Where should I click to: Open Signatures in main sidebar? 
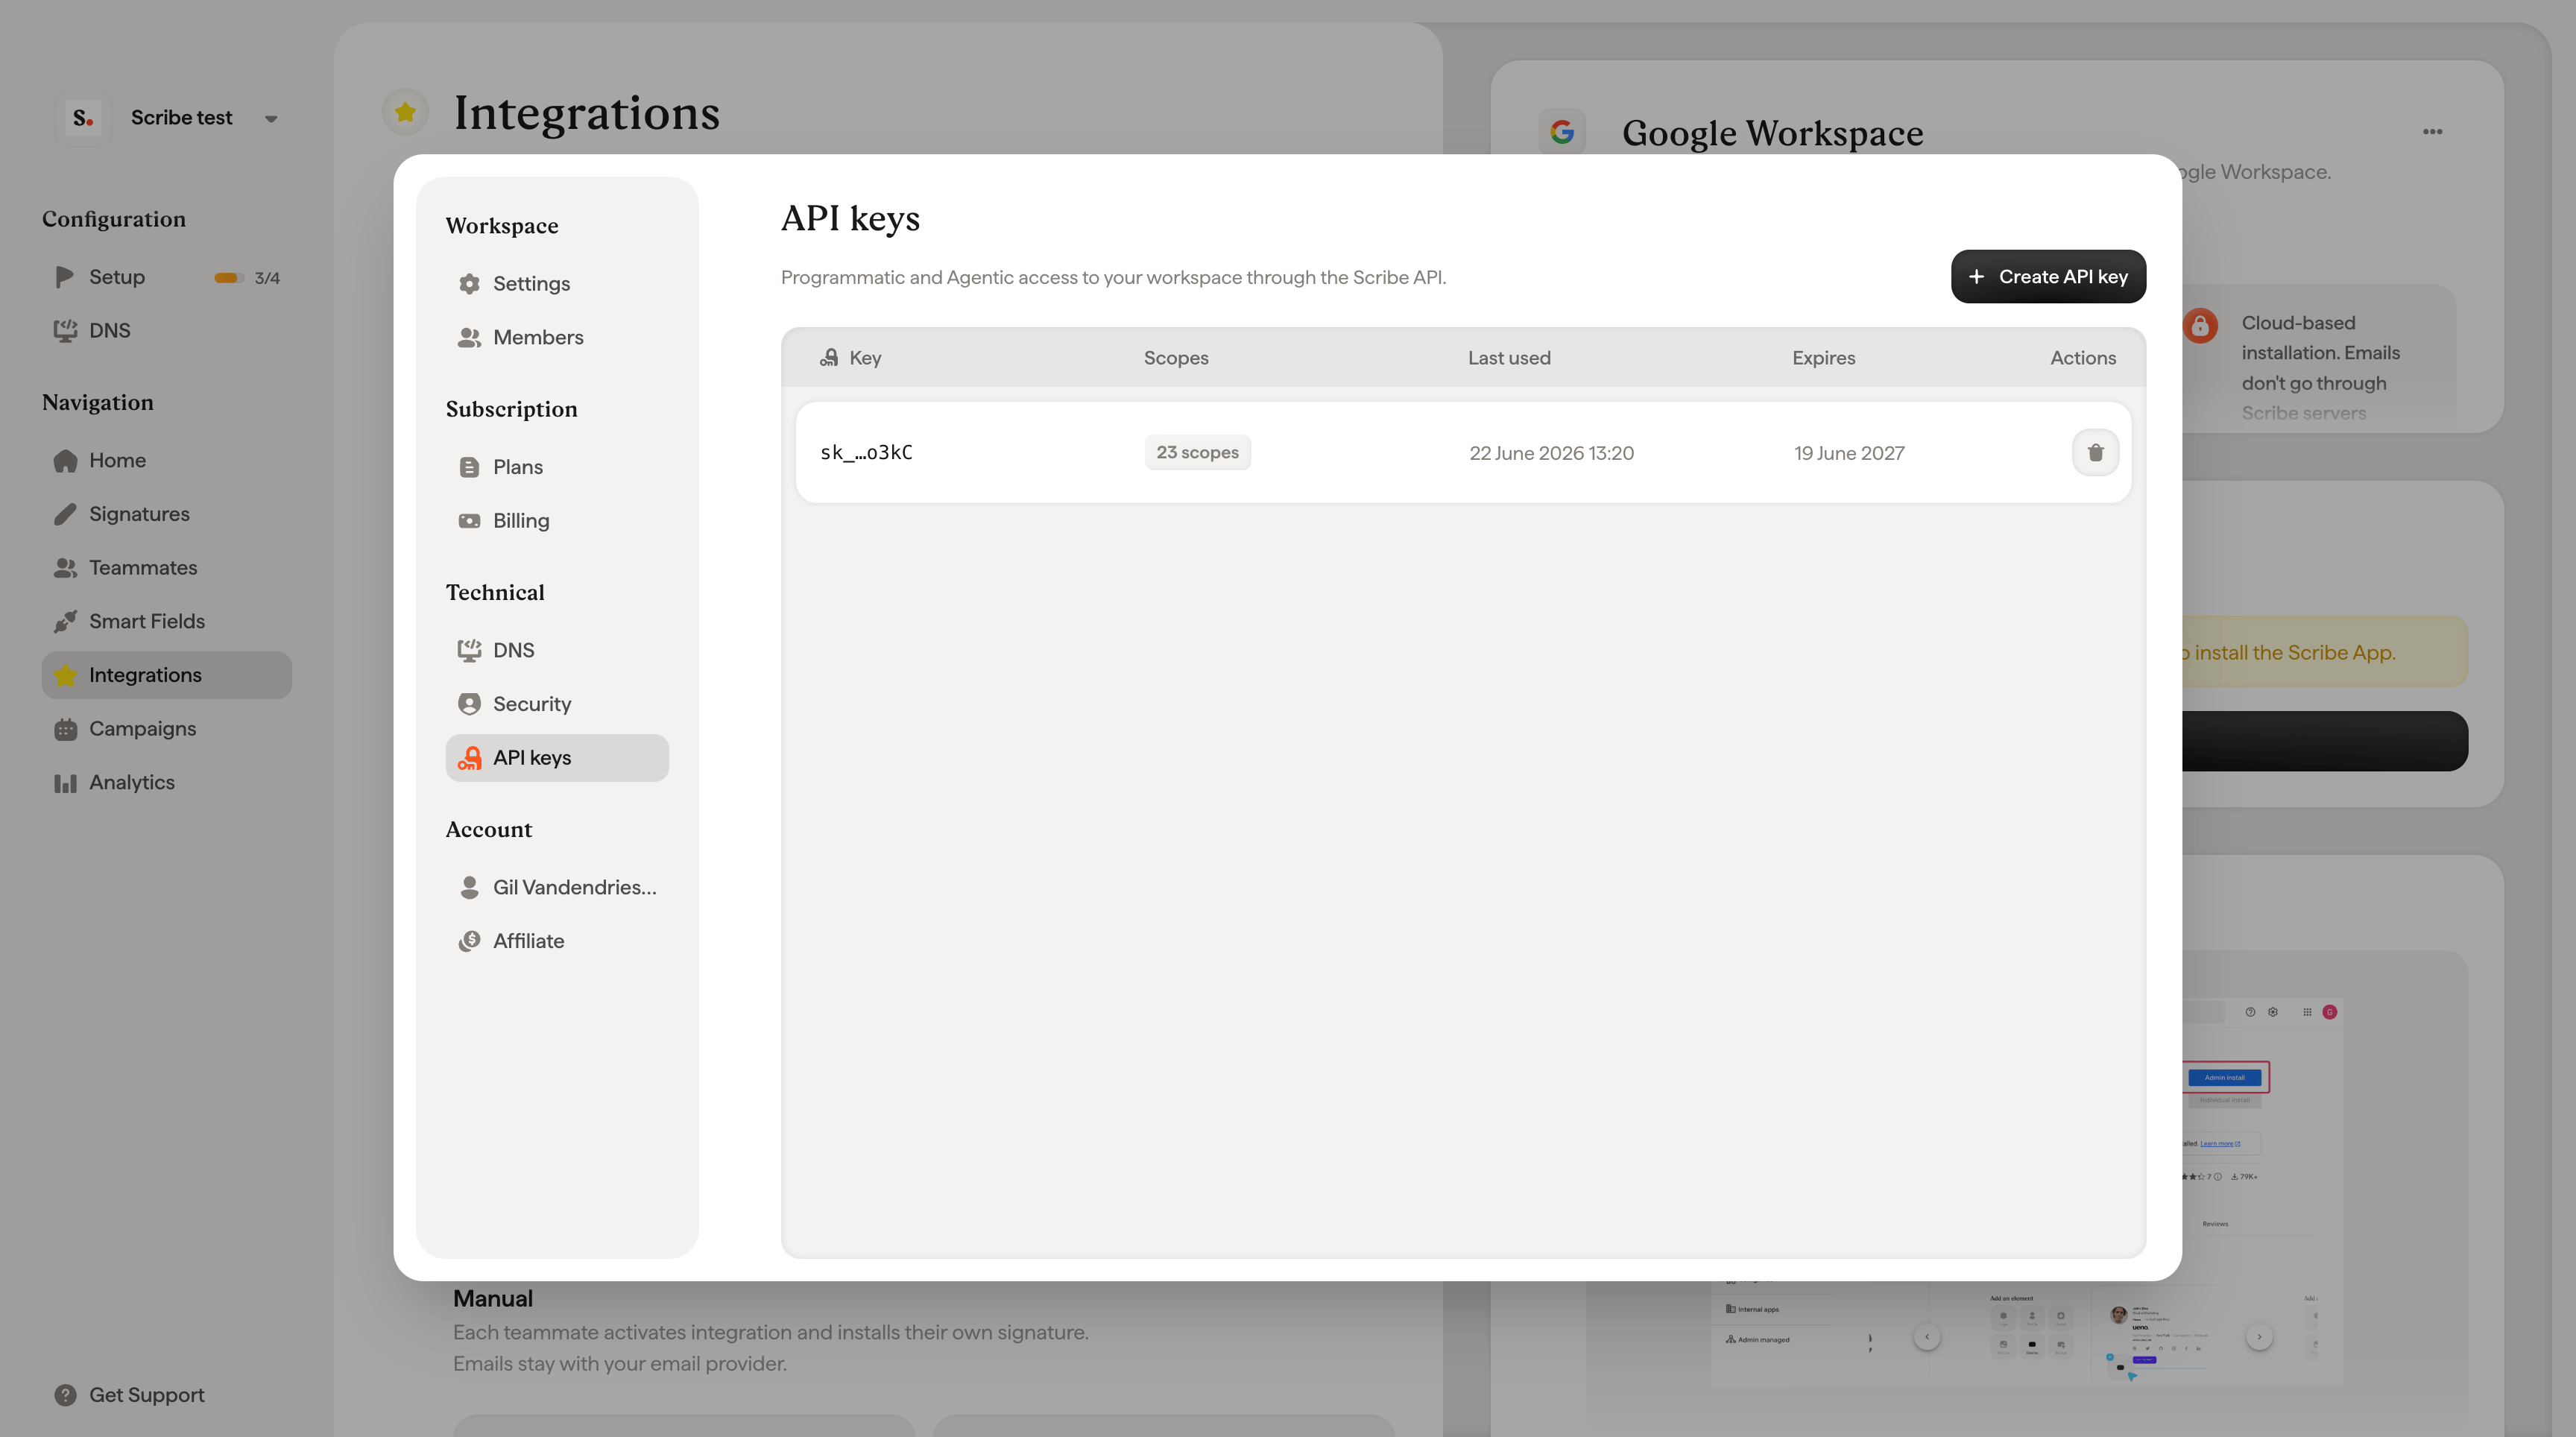tap(166, 514)
